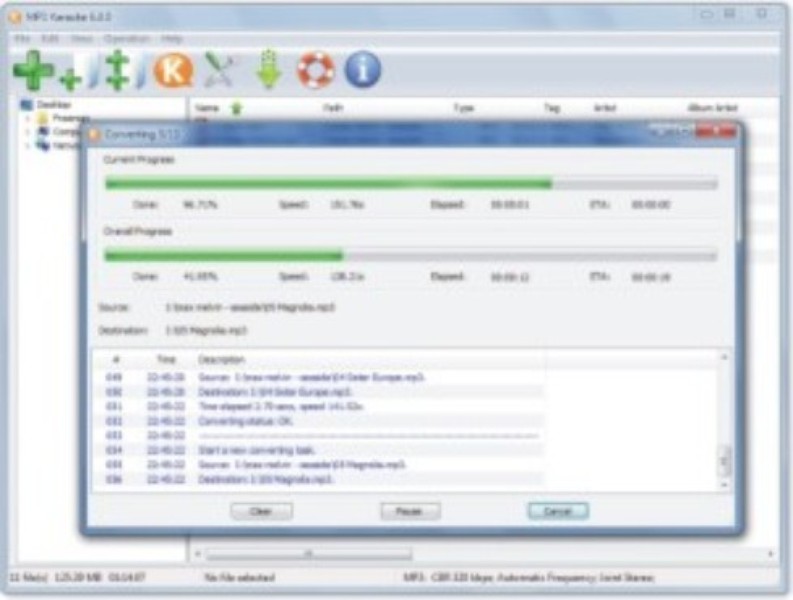Viewport: 793px width, 600px height.
Task: Expand the Computer node in folder tree
Action: [28, 132]
